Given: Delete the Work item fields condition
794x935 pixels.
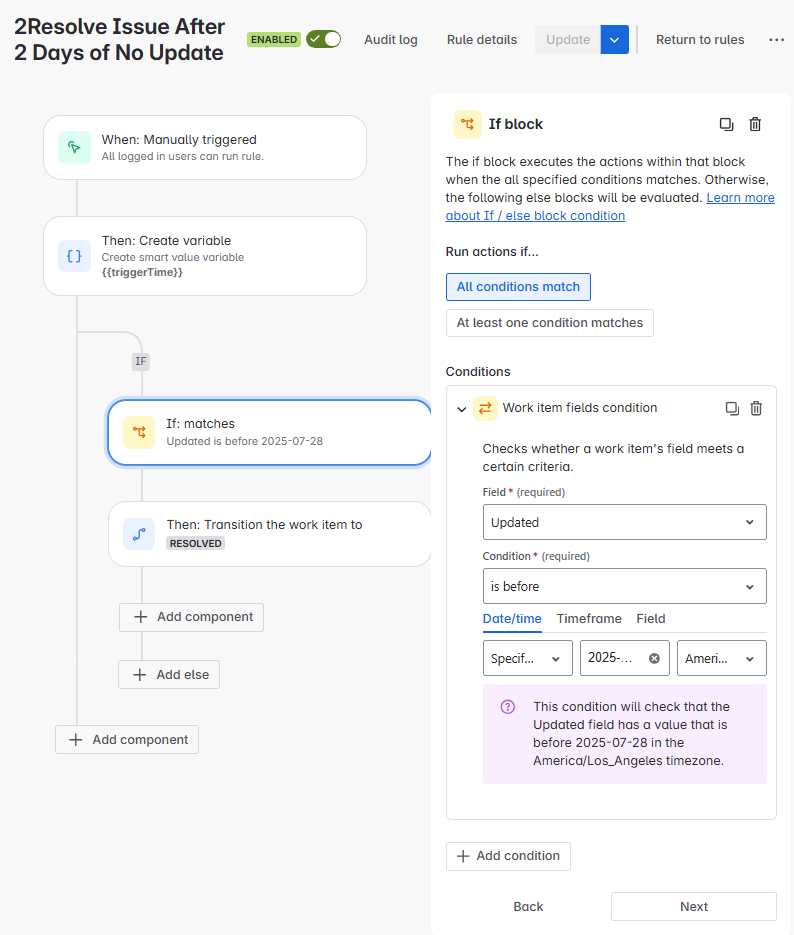Looking at the screenshot, I should [x=756, y=408].
